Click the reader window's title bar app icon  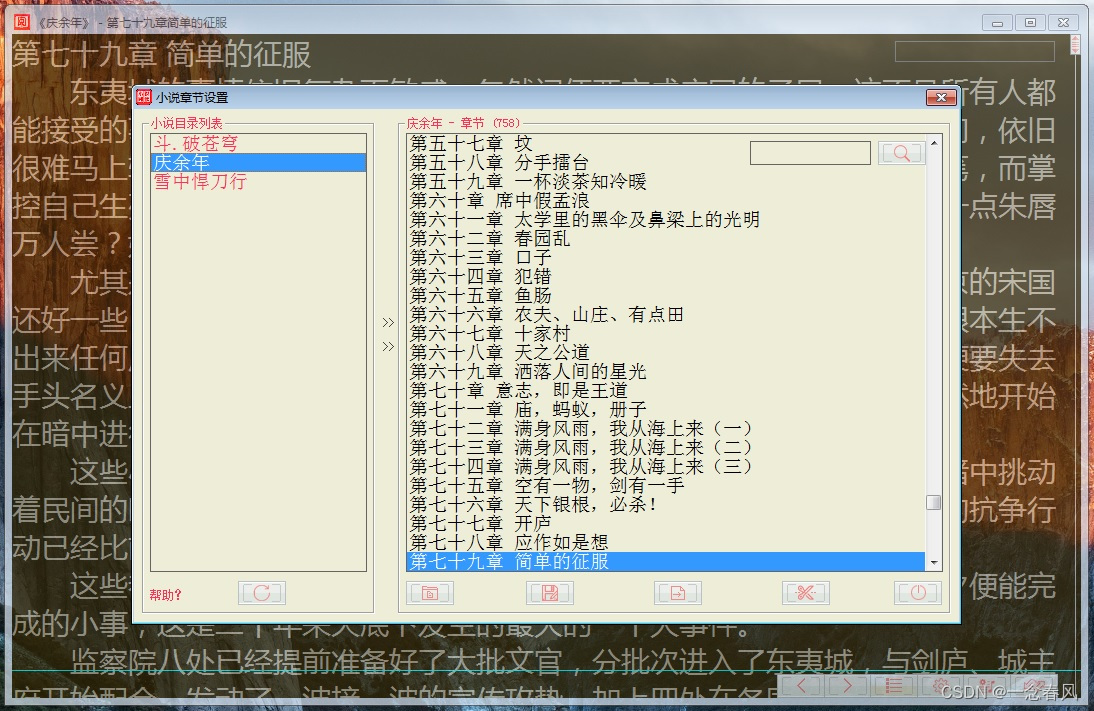pyautogui.click(x=22, y=22)
